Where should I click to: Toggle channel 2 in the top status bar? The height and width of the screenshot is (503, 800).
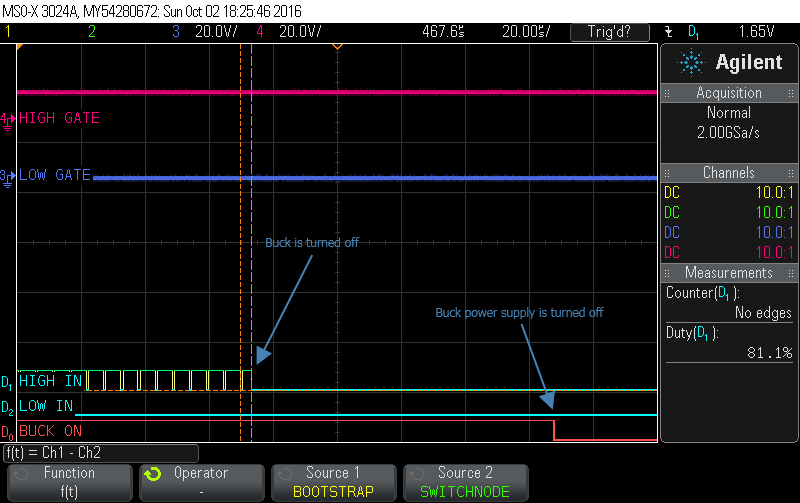pyautogui.click(x=92, y=32)
